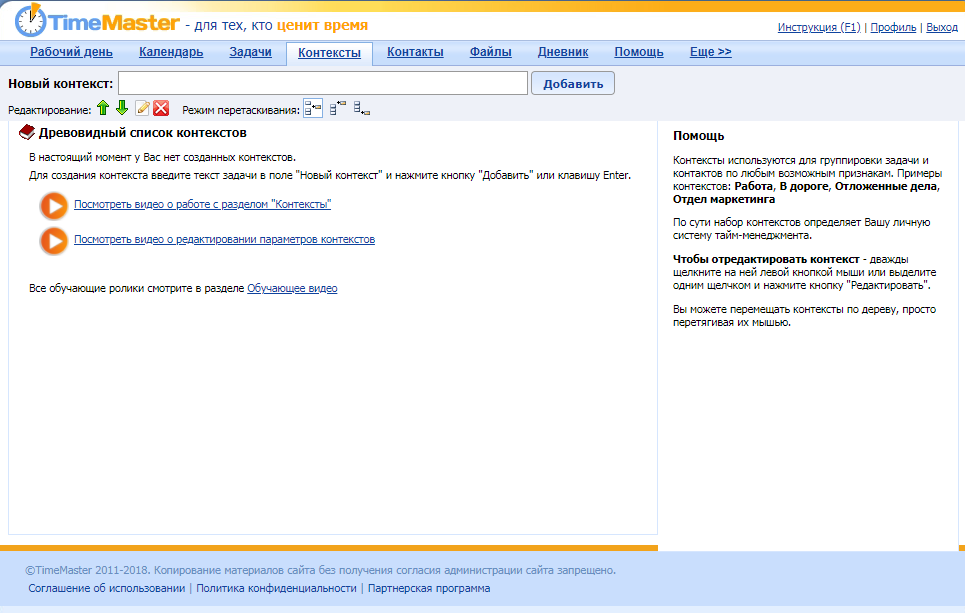Image resolution: width=965 pixels, height=613 pixels.
Task: Open link "Посмотреть видео о редактировании параметров контекстов"
Action: point(225,239)
